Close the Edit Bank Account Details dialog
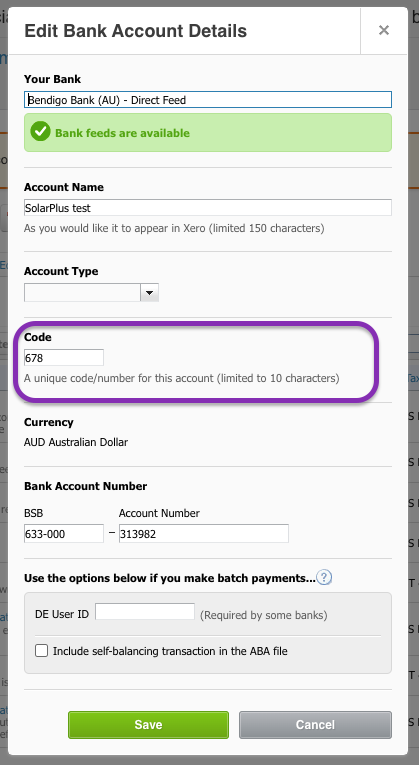This screenshot has height=765, width=419. pos(384,30)
